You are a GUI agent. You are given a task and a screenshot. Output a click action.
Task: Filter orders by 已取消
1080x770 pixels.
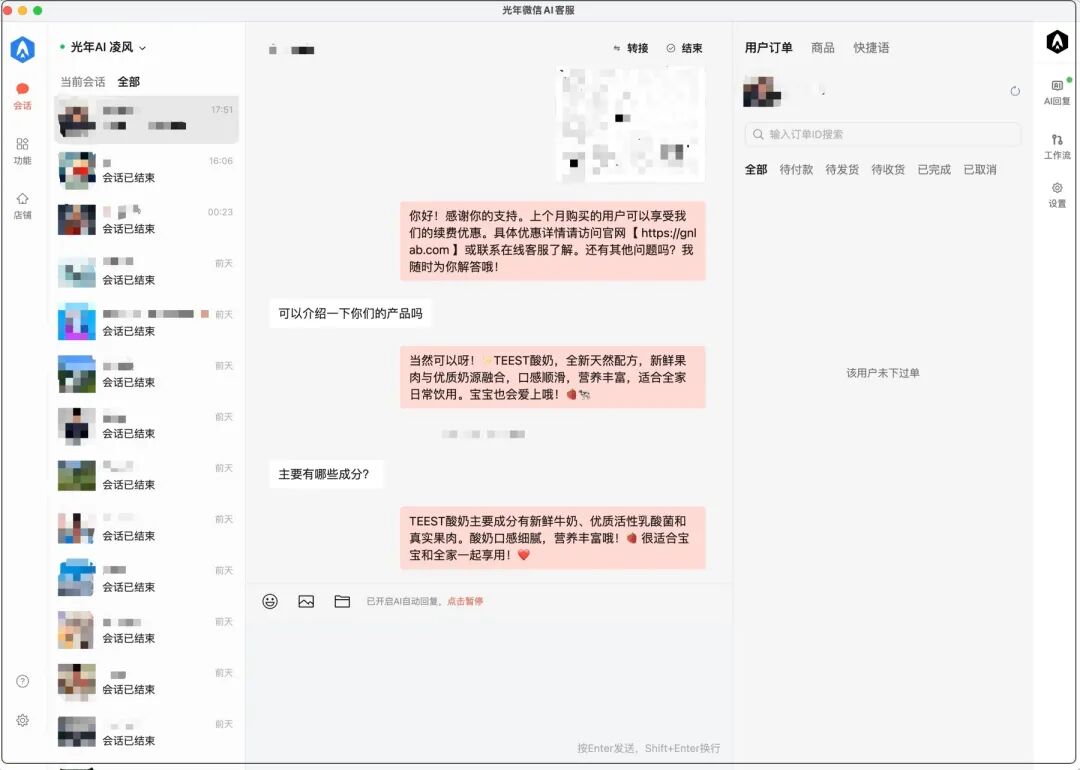[979, 169]
